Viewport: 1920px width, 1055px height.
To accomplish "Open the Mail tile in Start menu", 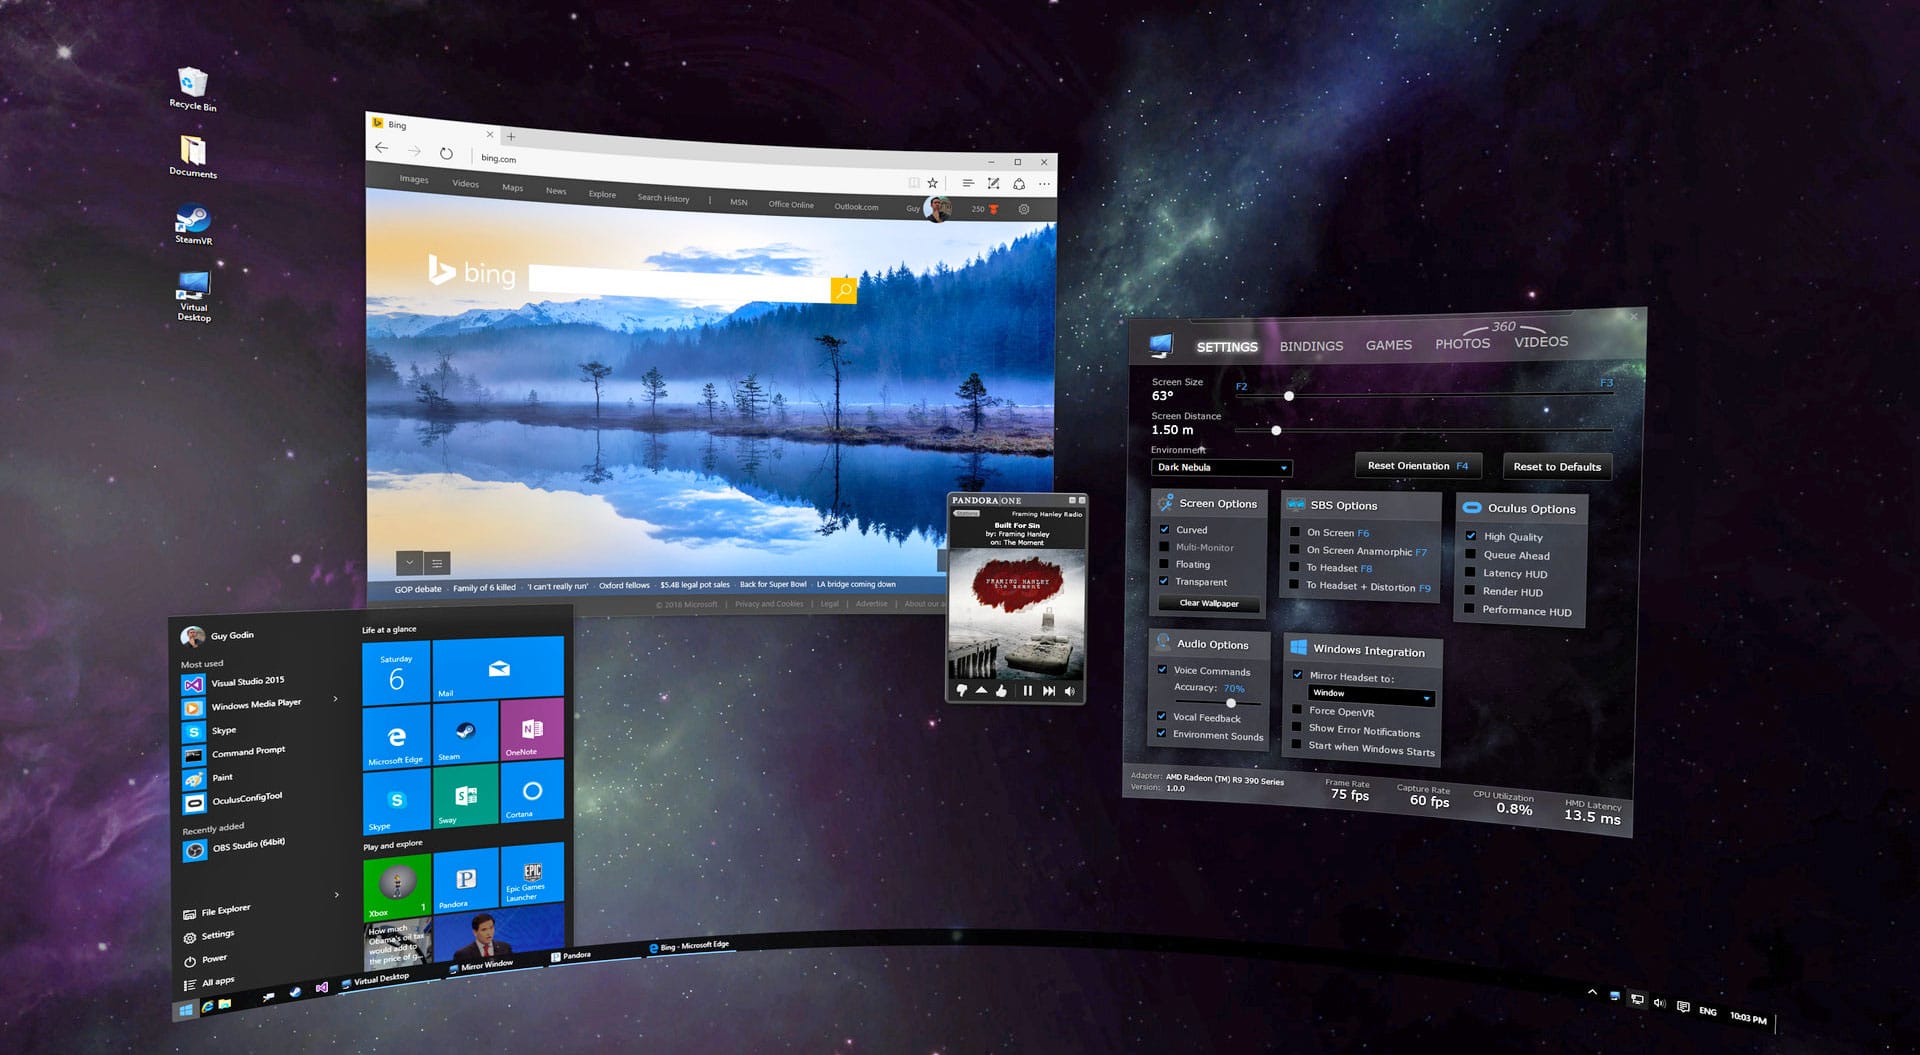I will coord(498,668).
